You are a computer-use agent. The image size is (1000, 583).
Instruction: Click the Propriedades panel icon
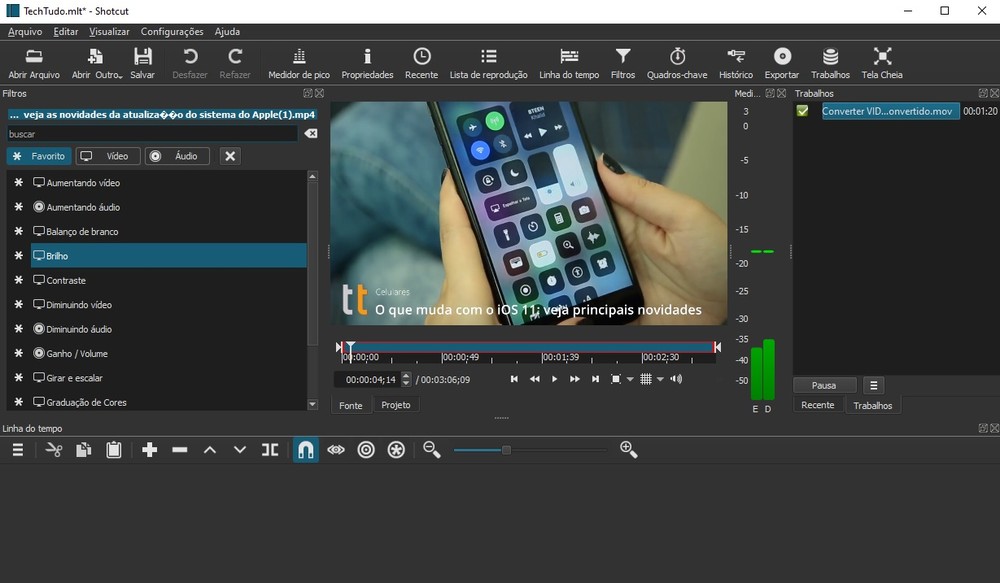pos(366,62)
